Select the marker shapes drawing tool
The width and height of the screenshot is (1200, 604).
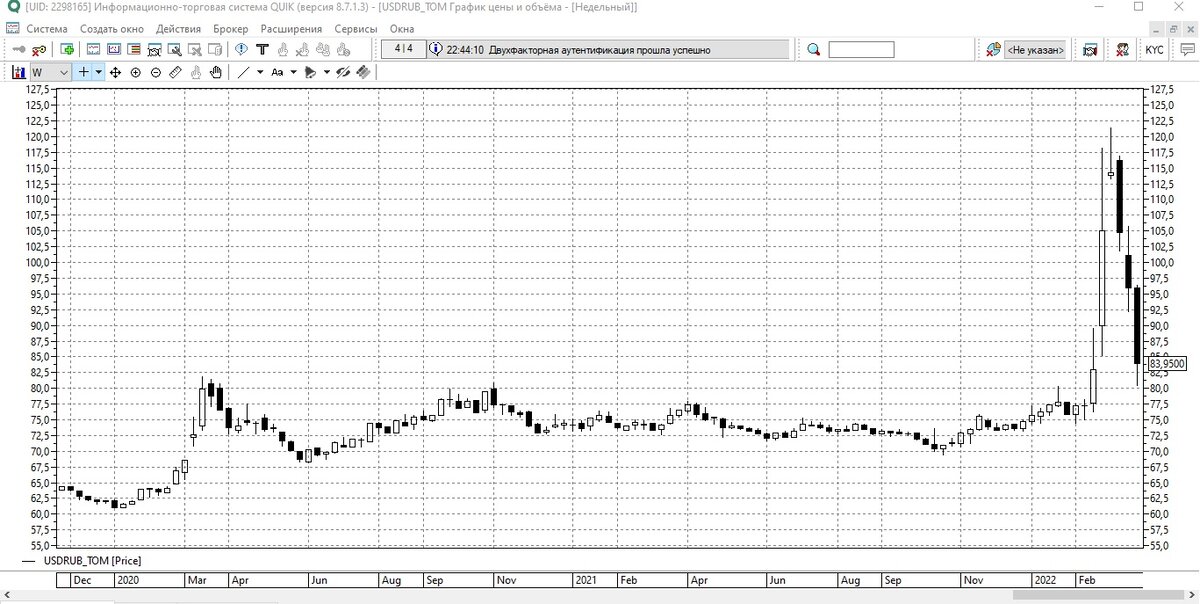(x=310, y=72)
